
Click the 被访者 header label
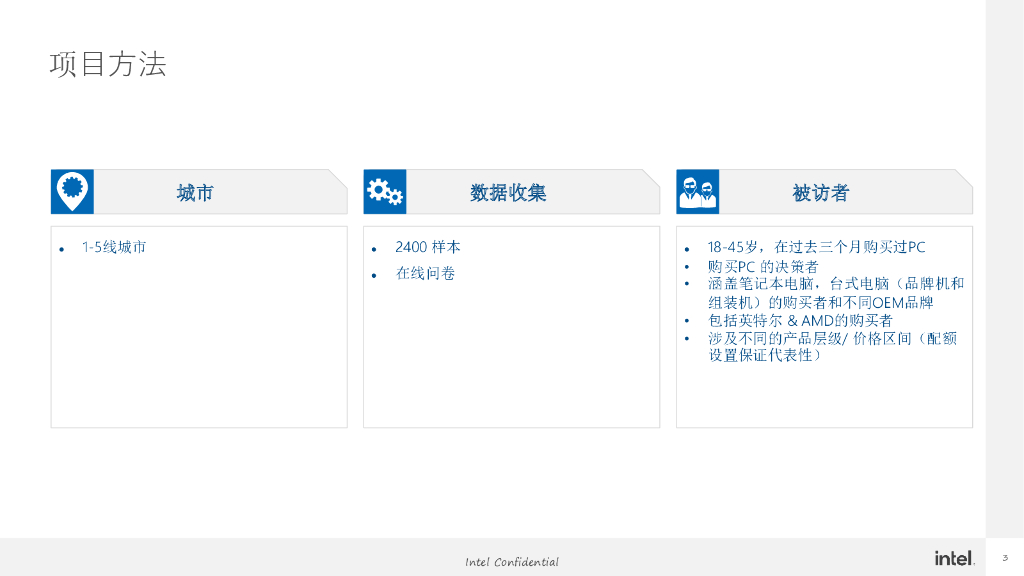pyautogui.click(x=821, y=193)
